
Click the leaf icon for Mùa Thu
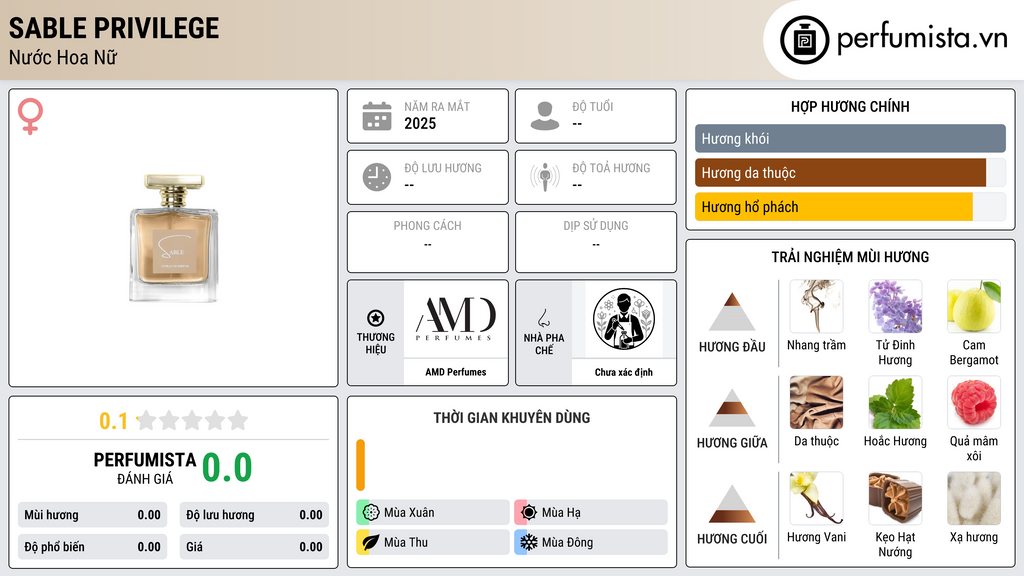coord(371,542)
